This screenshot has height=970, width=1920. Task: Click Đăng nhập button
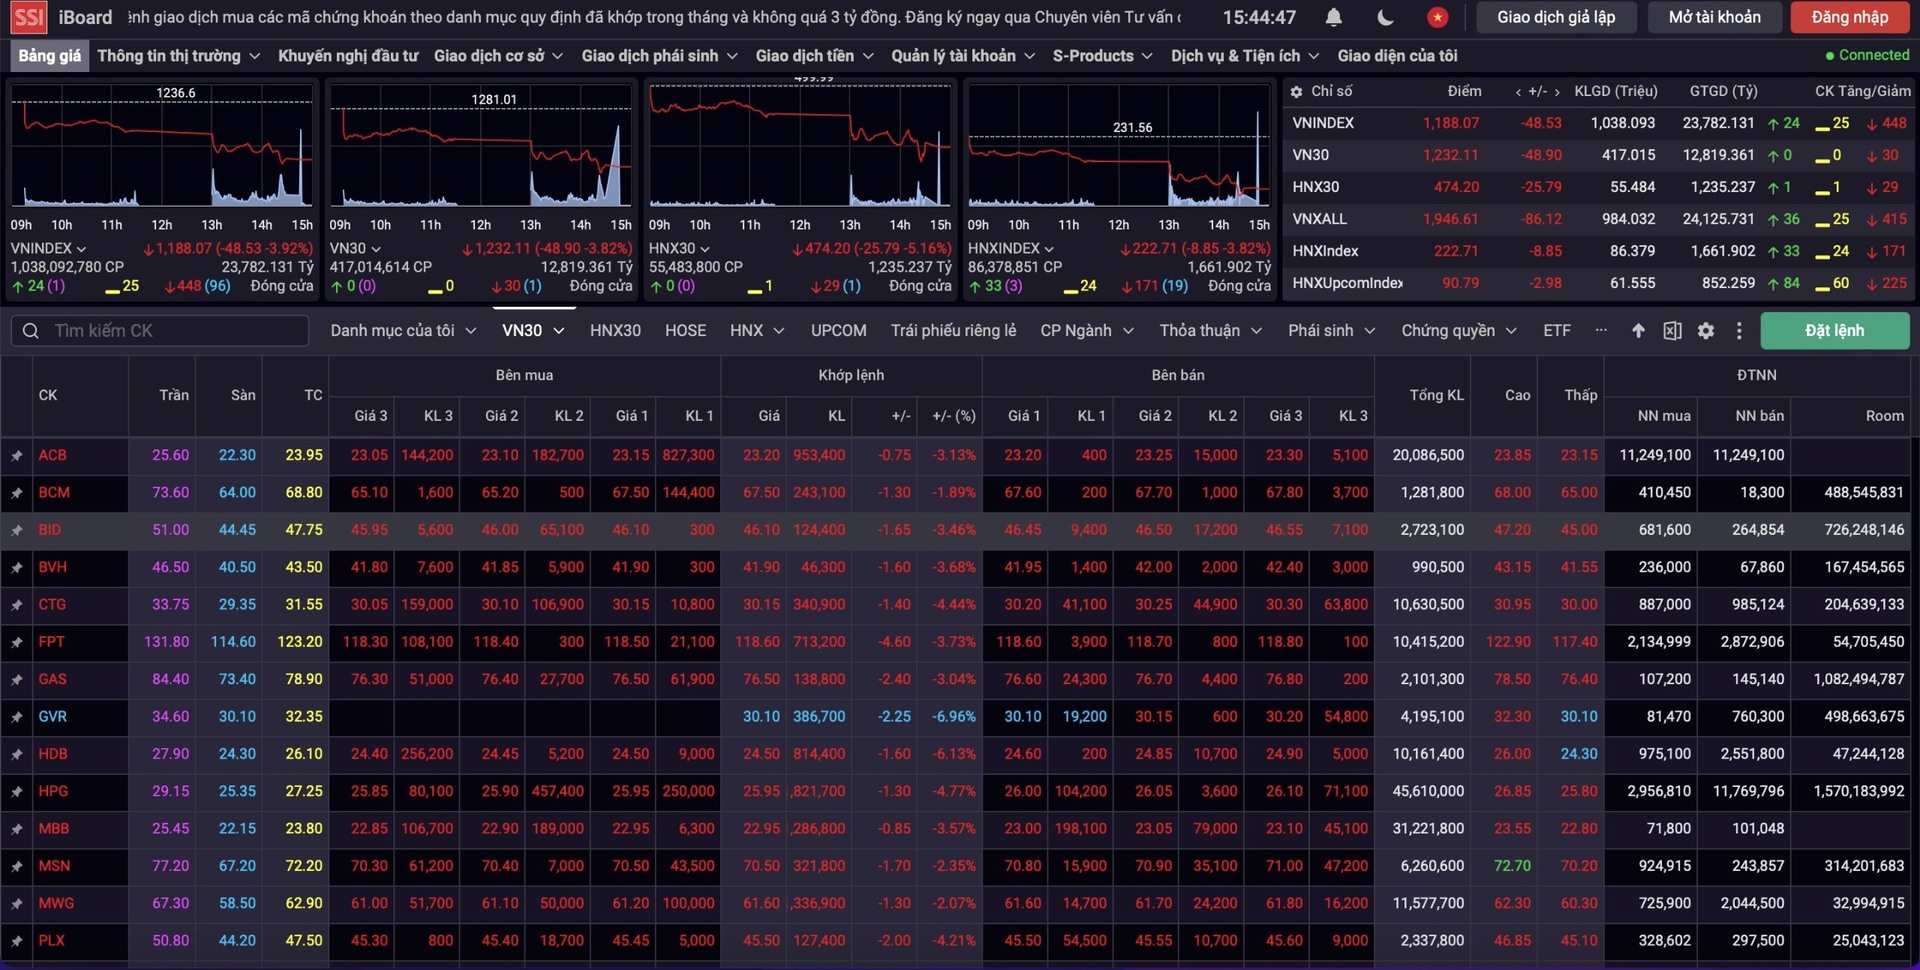[x=1850, y=17]
